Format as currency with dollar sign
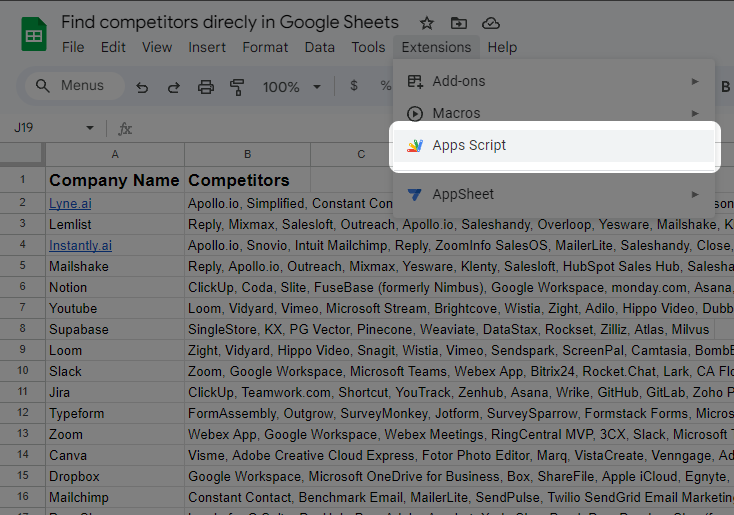The image size is (734, 515). pos(354,86)
